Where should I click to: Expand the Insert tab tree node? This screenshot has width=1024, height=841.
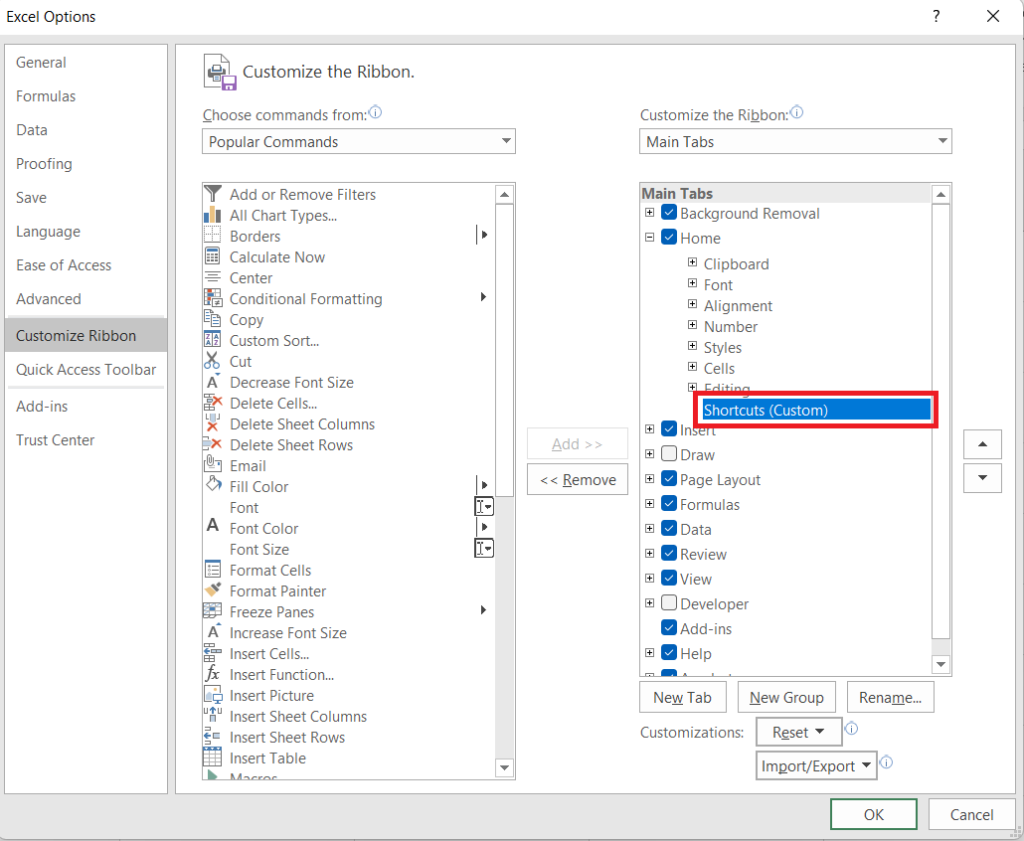tap(649, 428)
